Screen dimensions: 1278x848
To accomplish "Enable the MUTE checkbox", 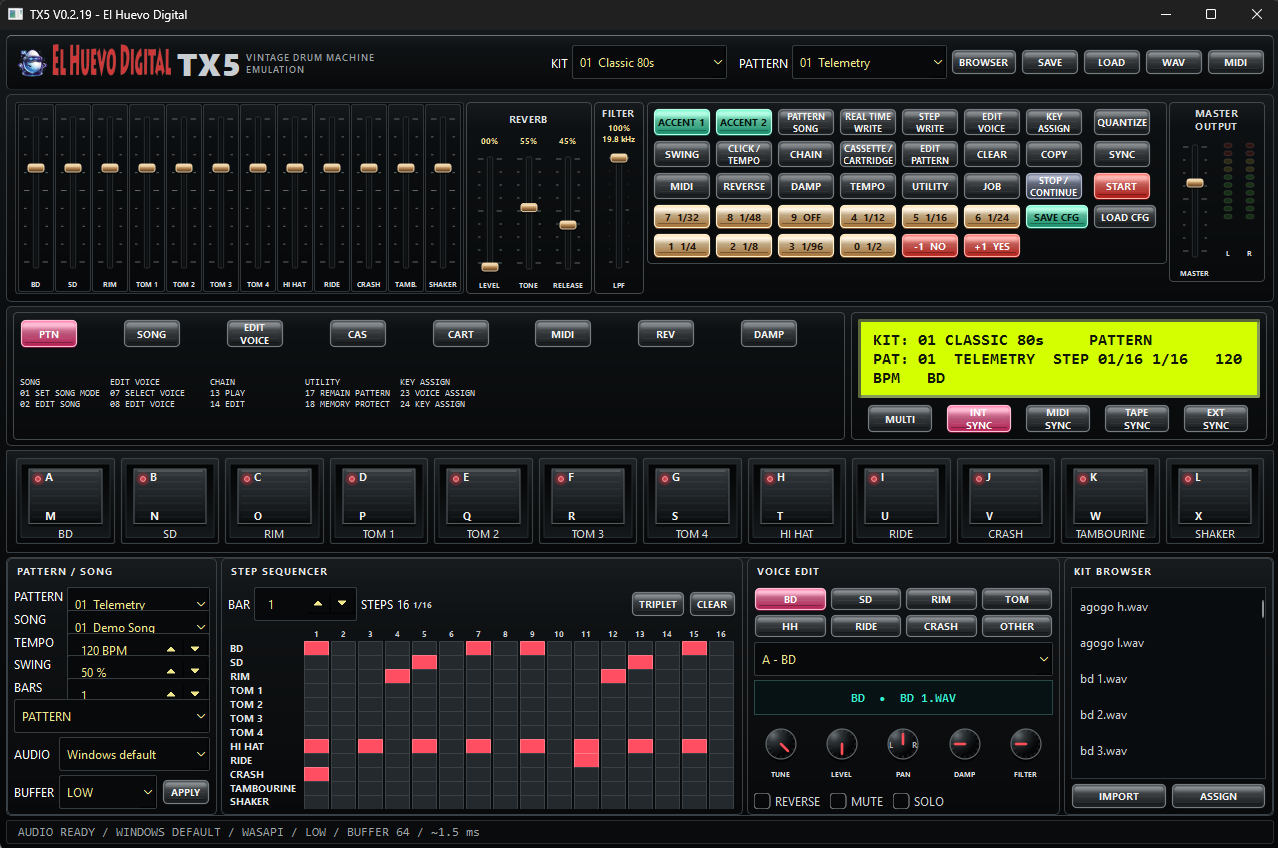I will (838, 801).
